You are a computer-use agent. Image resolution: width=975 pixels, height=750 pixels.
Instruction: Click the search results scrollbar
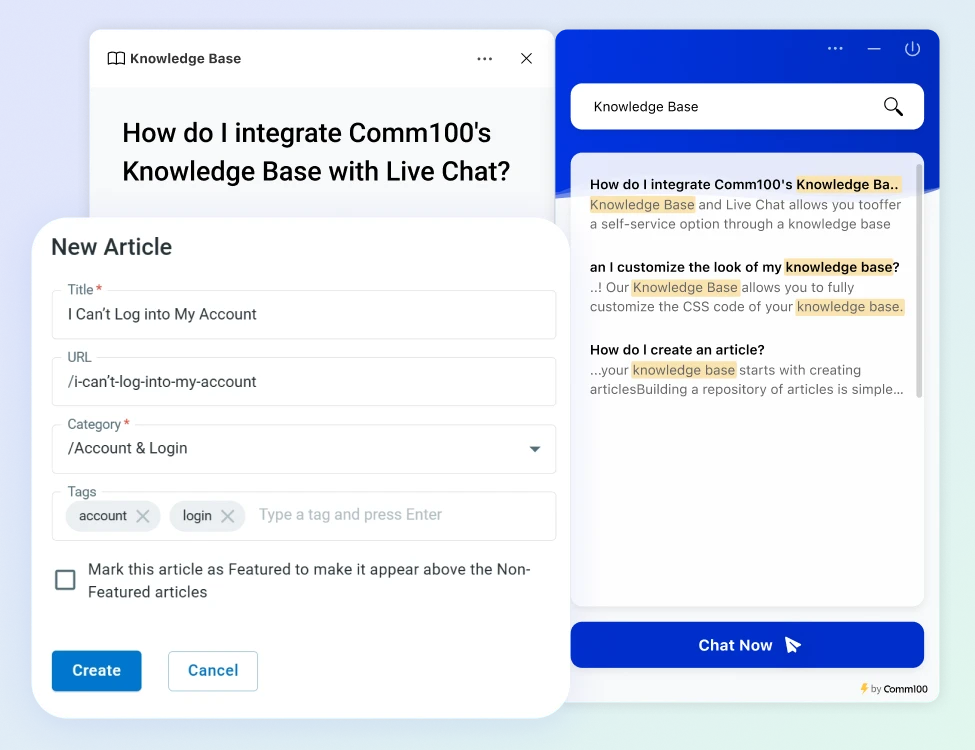coord(919,280)
